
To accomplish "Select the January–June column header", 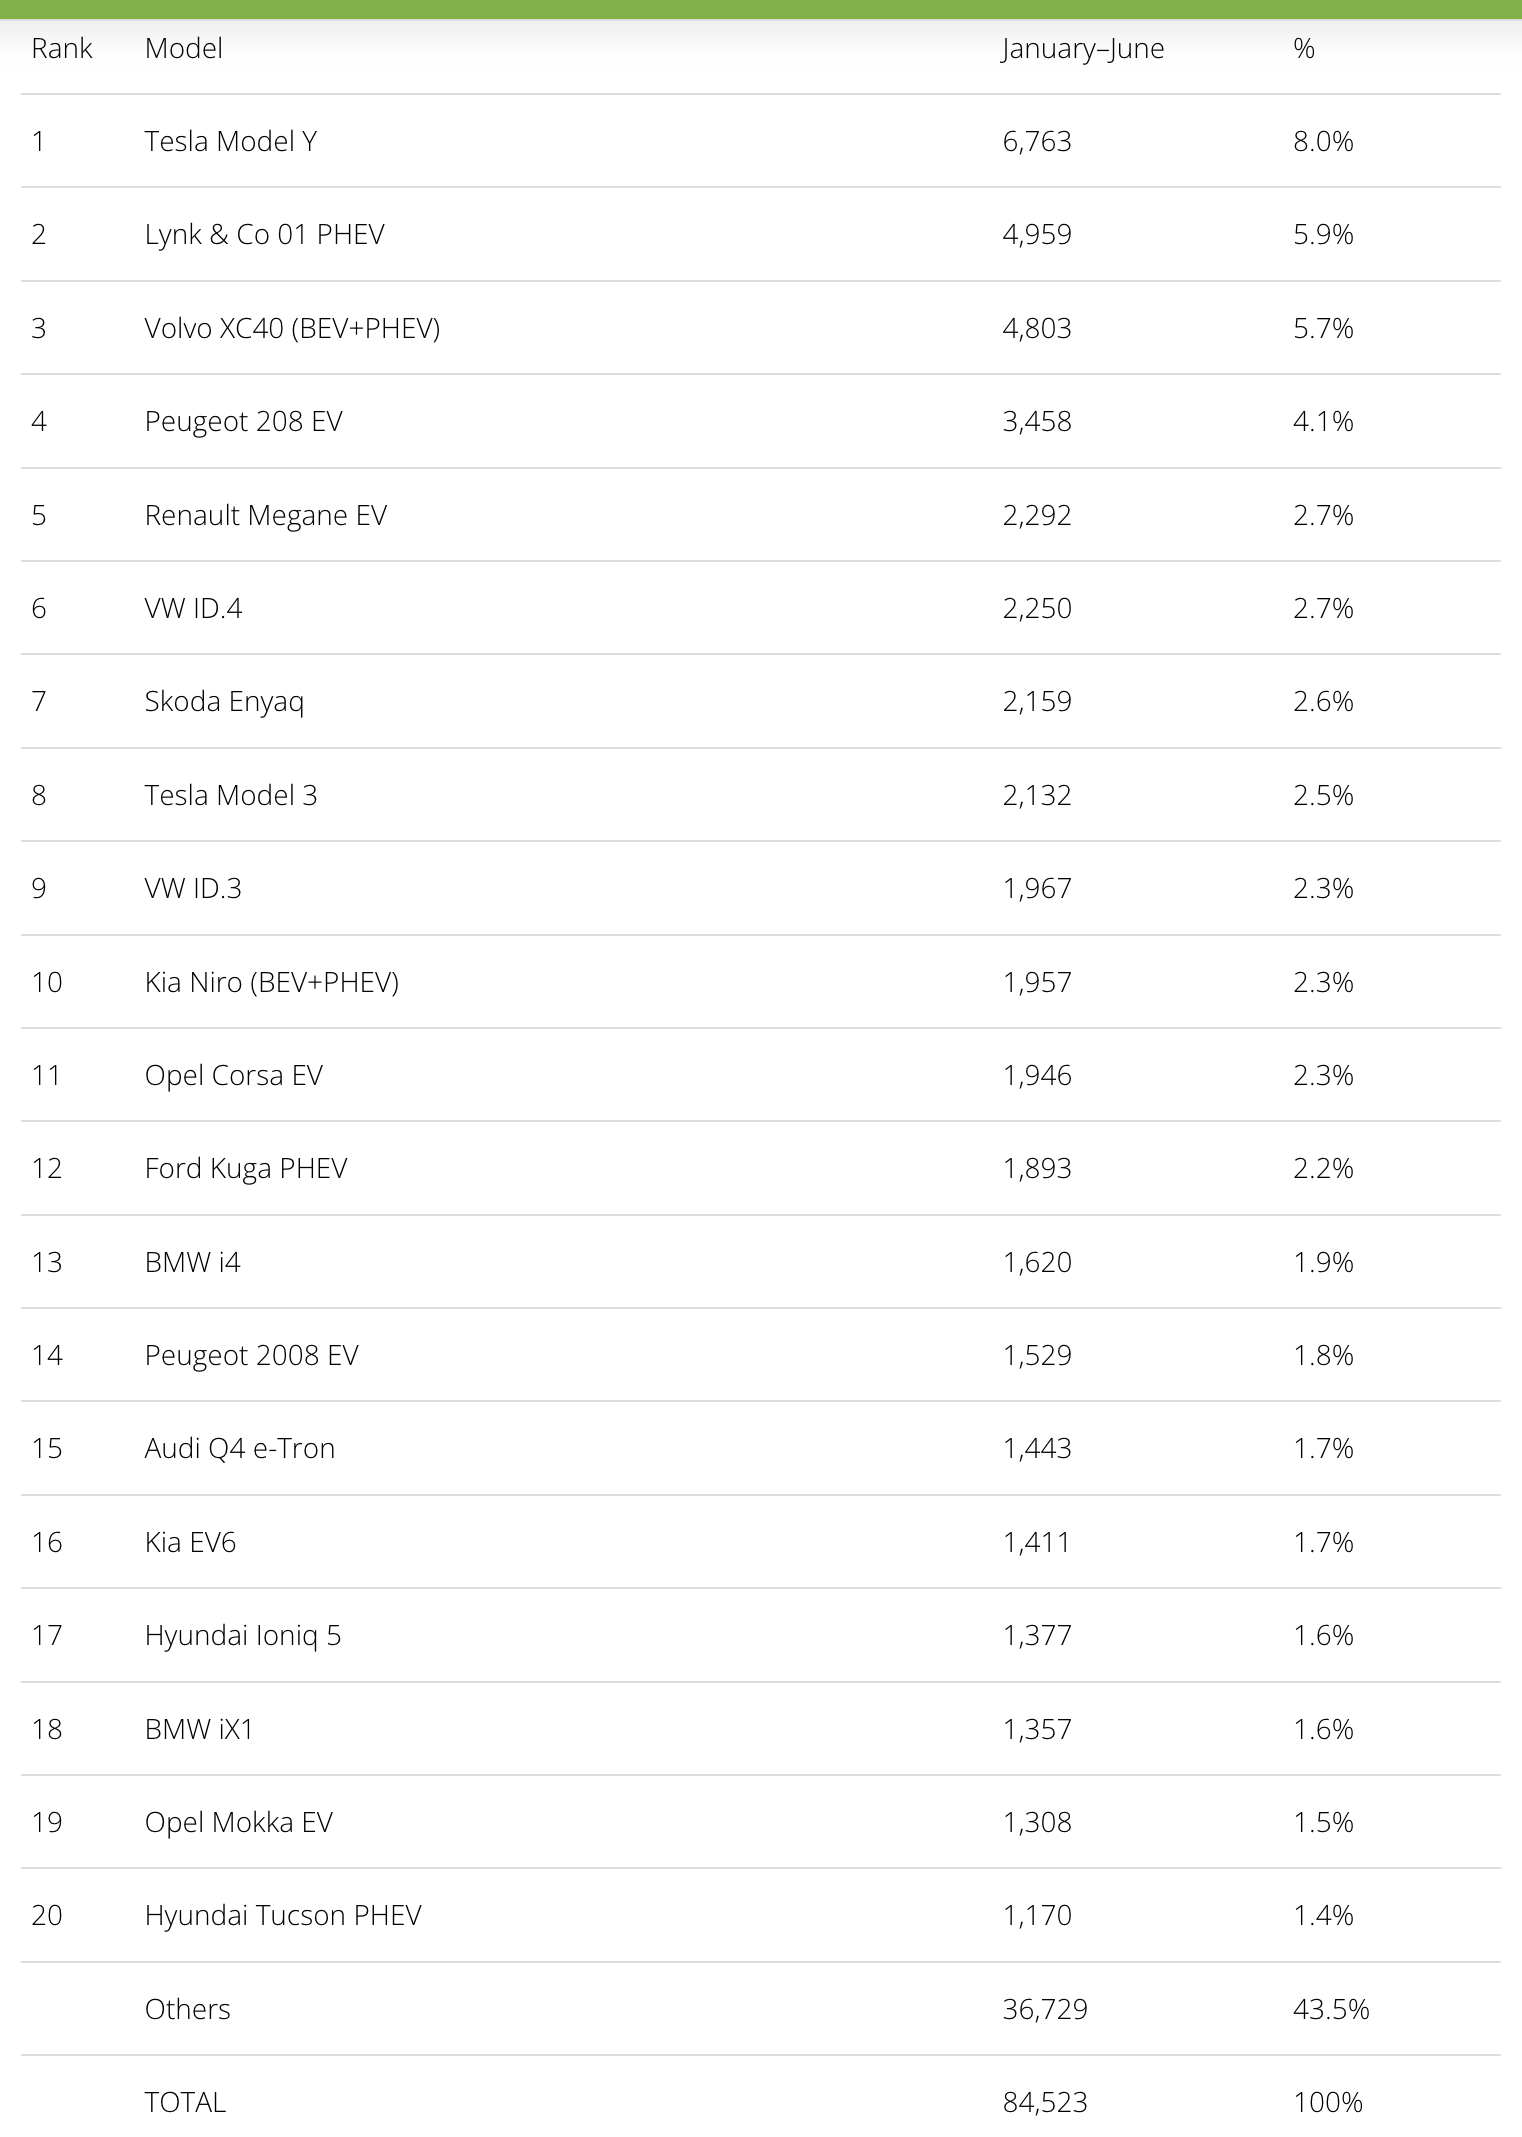I will coord(1082,48).
